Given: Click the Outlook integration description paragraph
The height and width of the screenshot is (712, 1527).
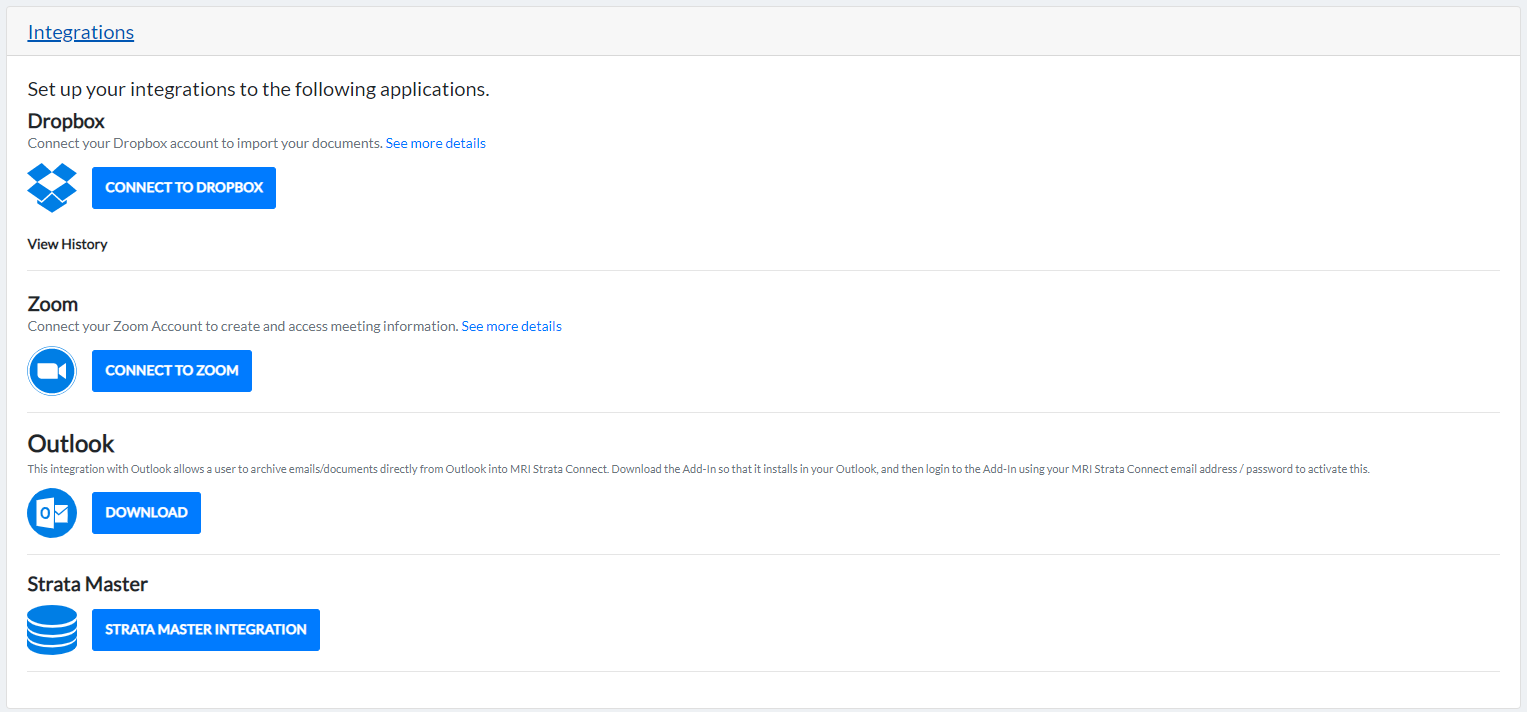Looking at the screenshot, I should coord(698,469).
